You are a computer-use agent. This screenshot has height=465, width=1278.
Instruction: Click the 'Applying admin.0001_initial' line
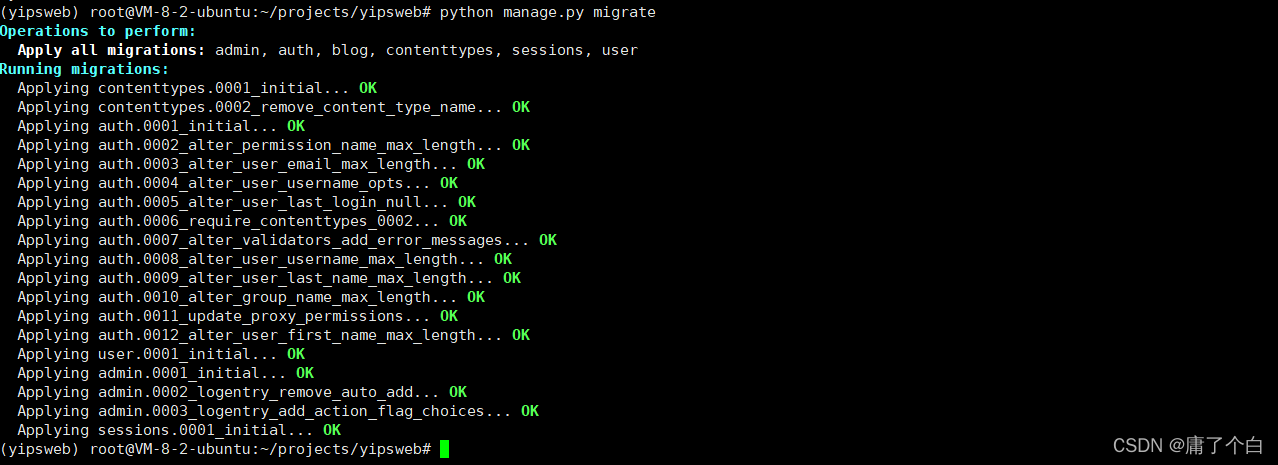(x=166, y=373)
